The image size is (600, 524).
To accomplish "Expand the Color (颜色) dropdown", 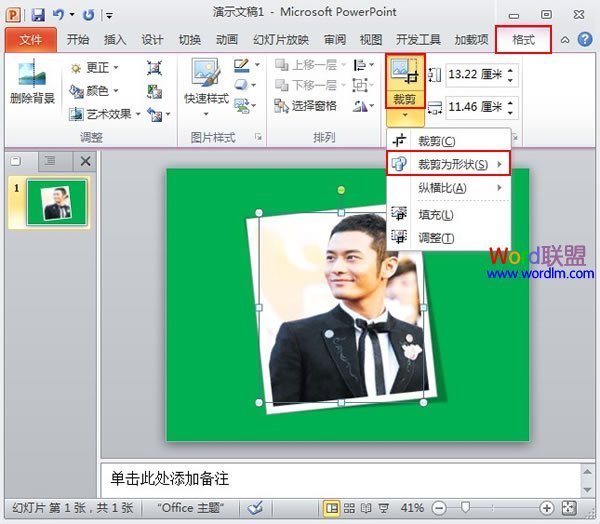I will (96, 91).
